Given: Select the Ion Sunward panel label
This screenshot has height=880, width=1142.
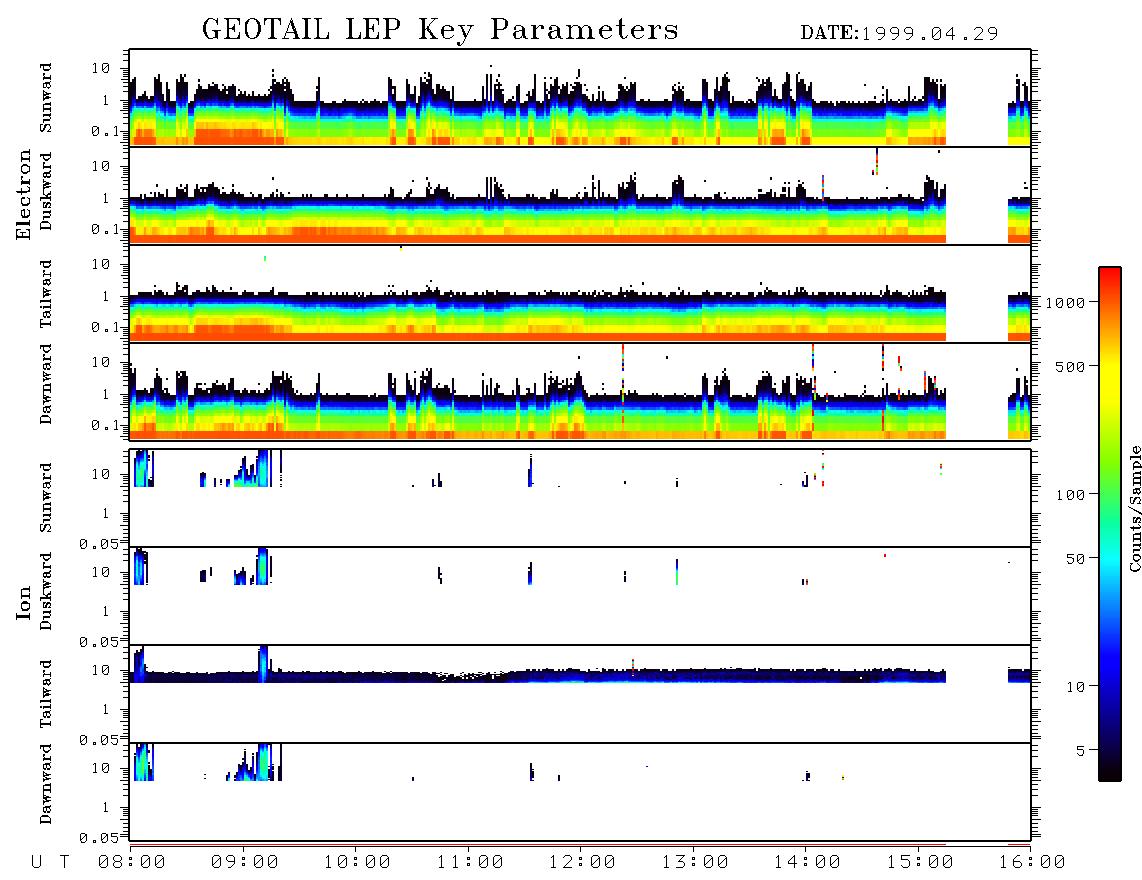Looking at the screenshot, I should point(46,497).
